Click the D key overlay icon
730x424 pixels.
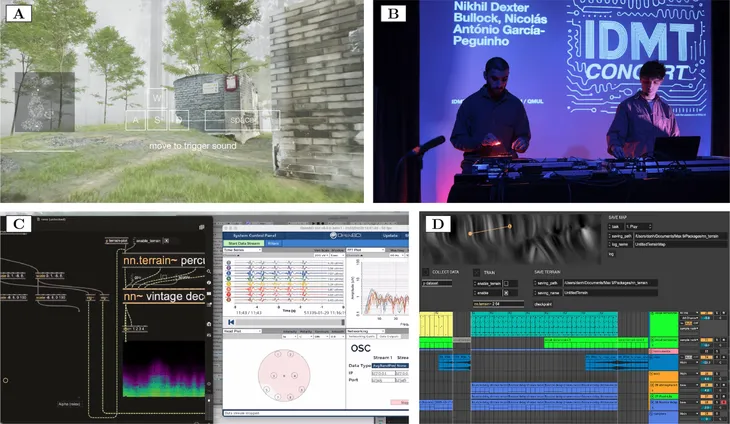point(178,120)
